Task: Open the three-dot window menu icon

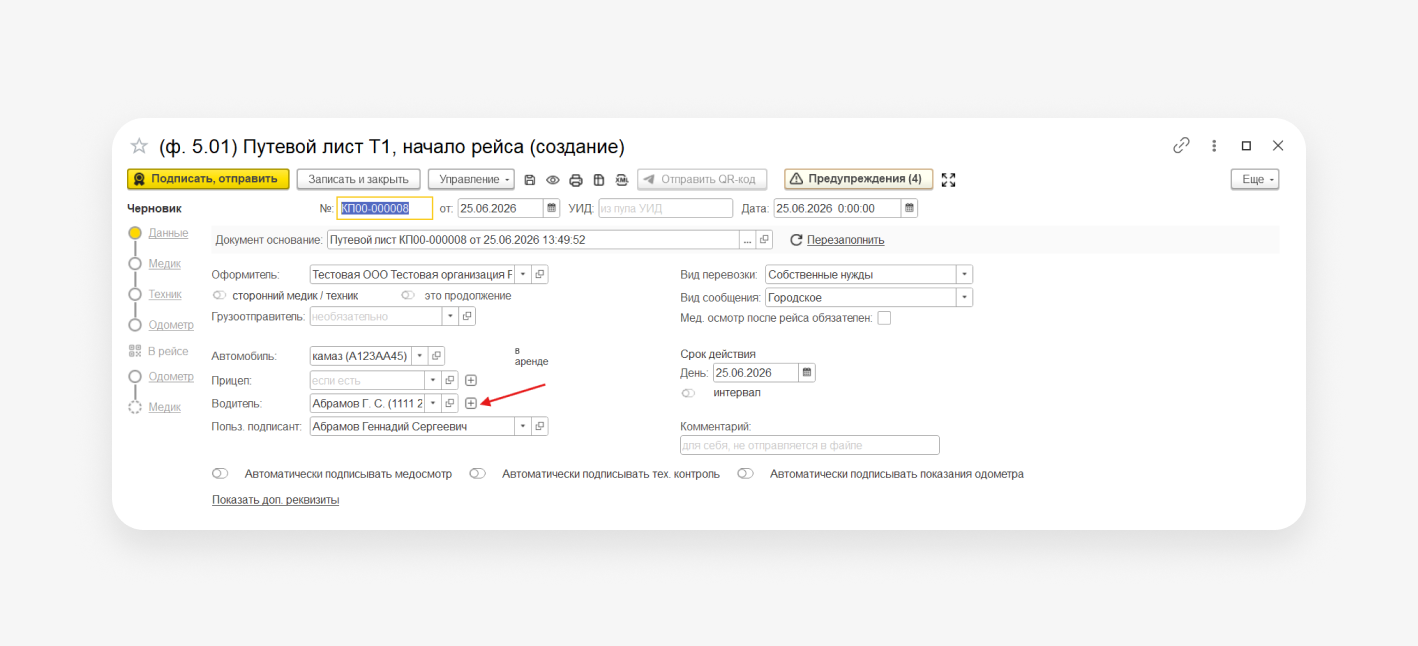Action: (x=1214, y=145)
